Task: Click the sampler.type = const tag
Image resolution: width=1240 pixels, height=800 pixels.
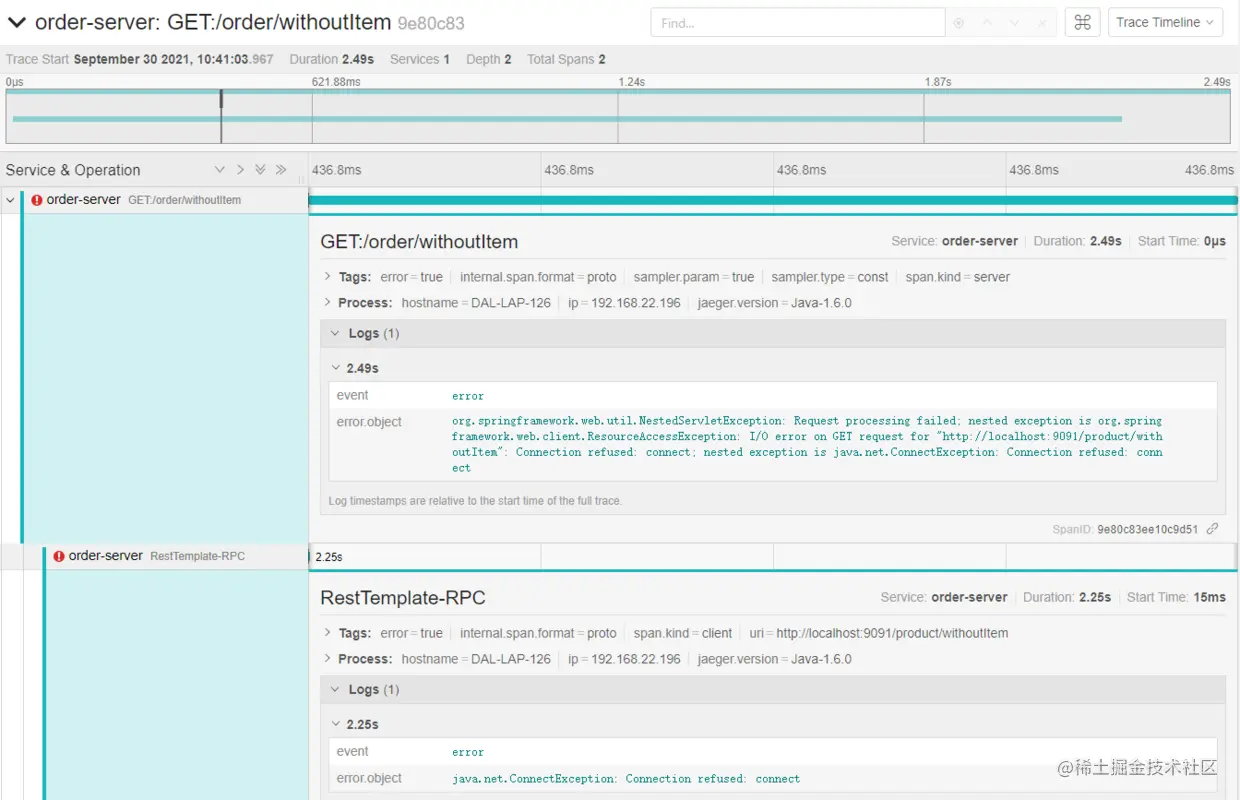Action: click(830, 277)
